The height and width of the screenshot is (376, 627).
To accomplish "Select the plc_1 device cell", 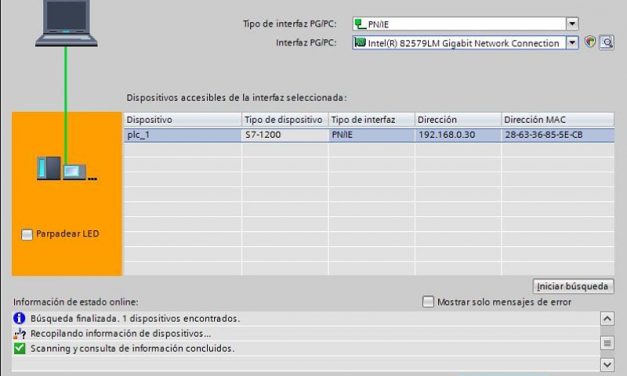I will (x=182, y=135).
